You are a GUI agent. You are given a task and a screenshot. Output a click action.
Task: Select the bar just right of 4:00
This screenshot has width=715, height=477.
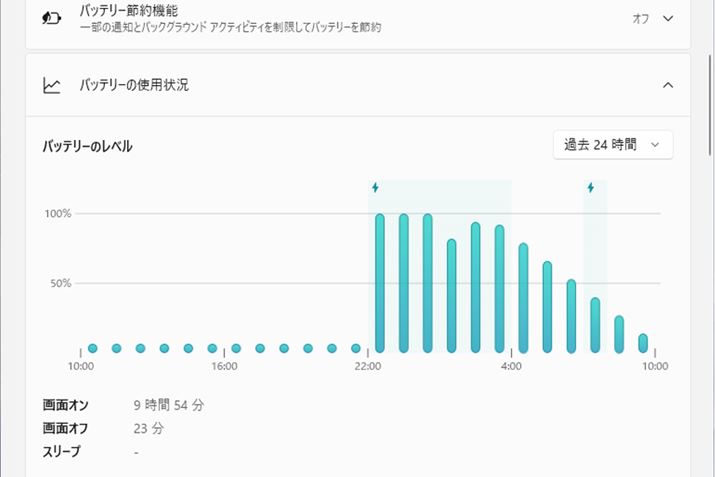click(523, 298)
